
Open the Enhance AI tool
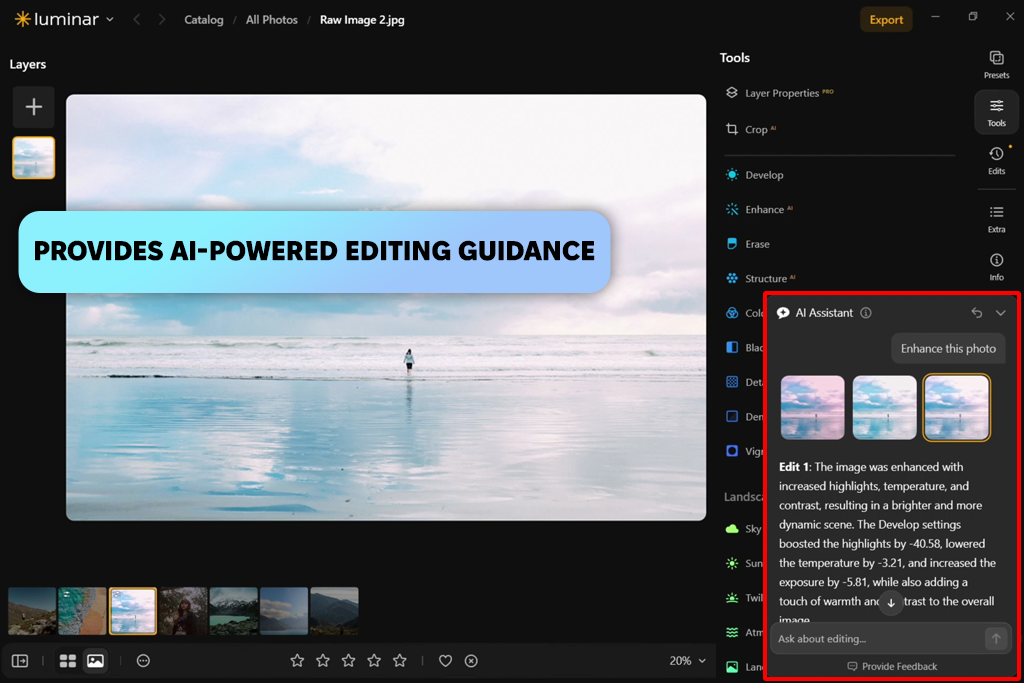[759, 210]
